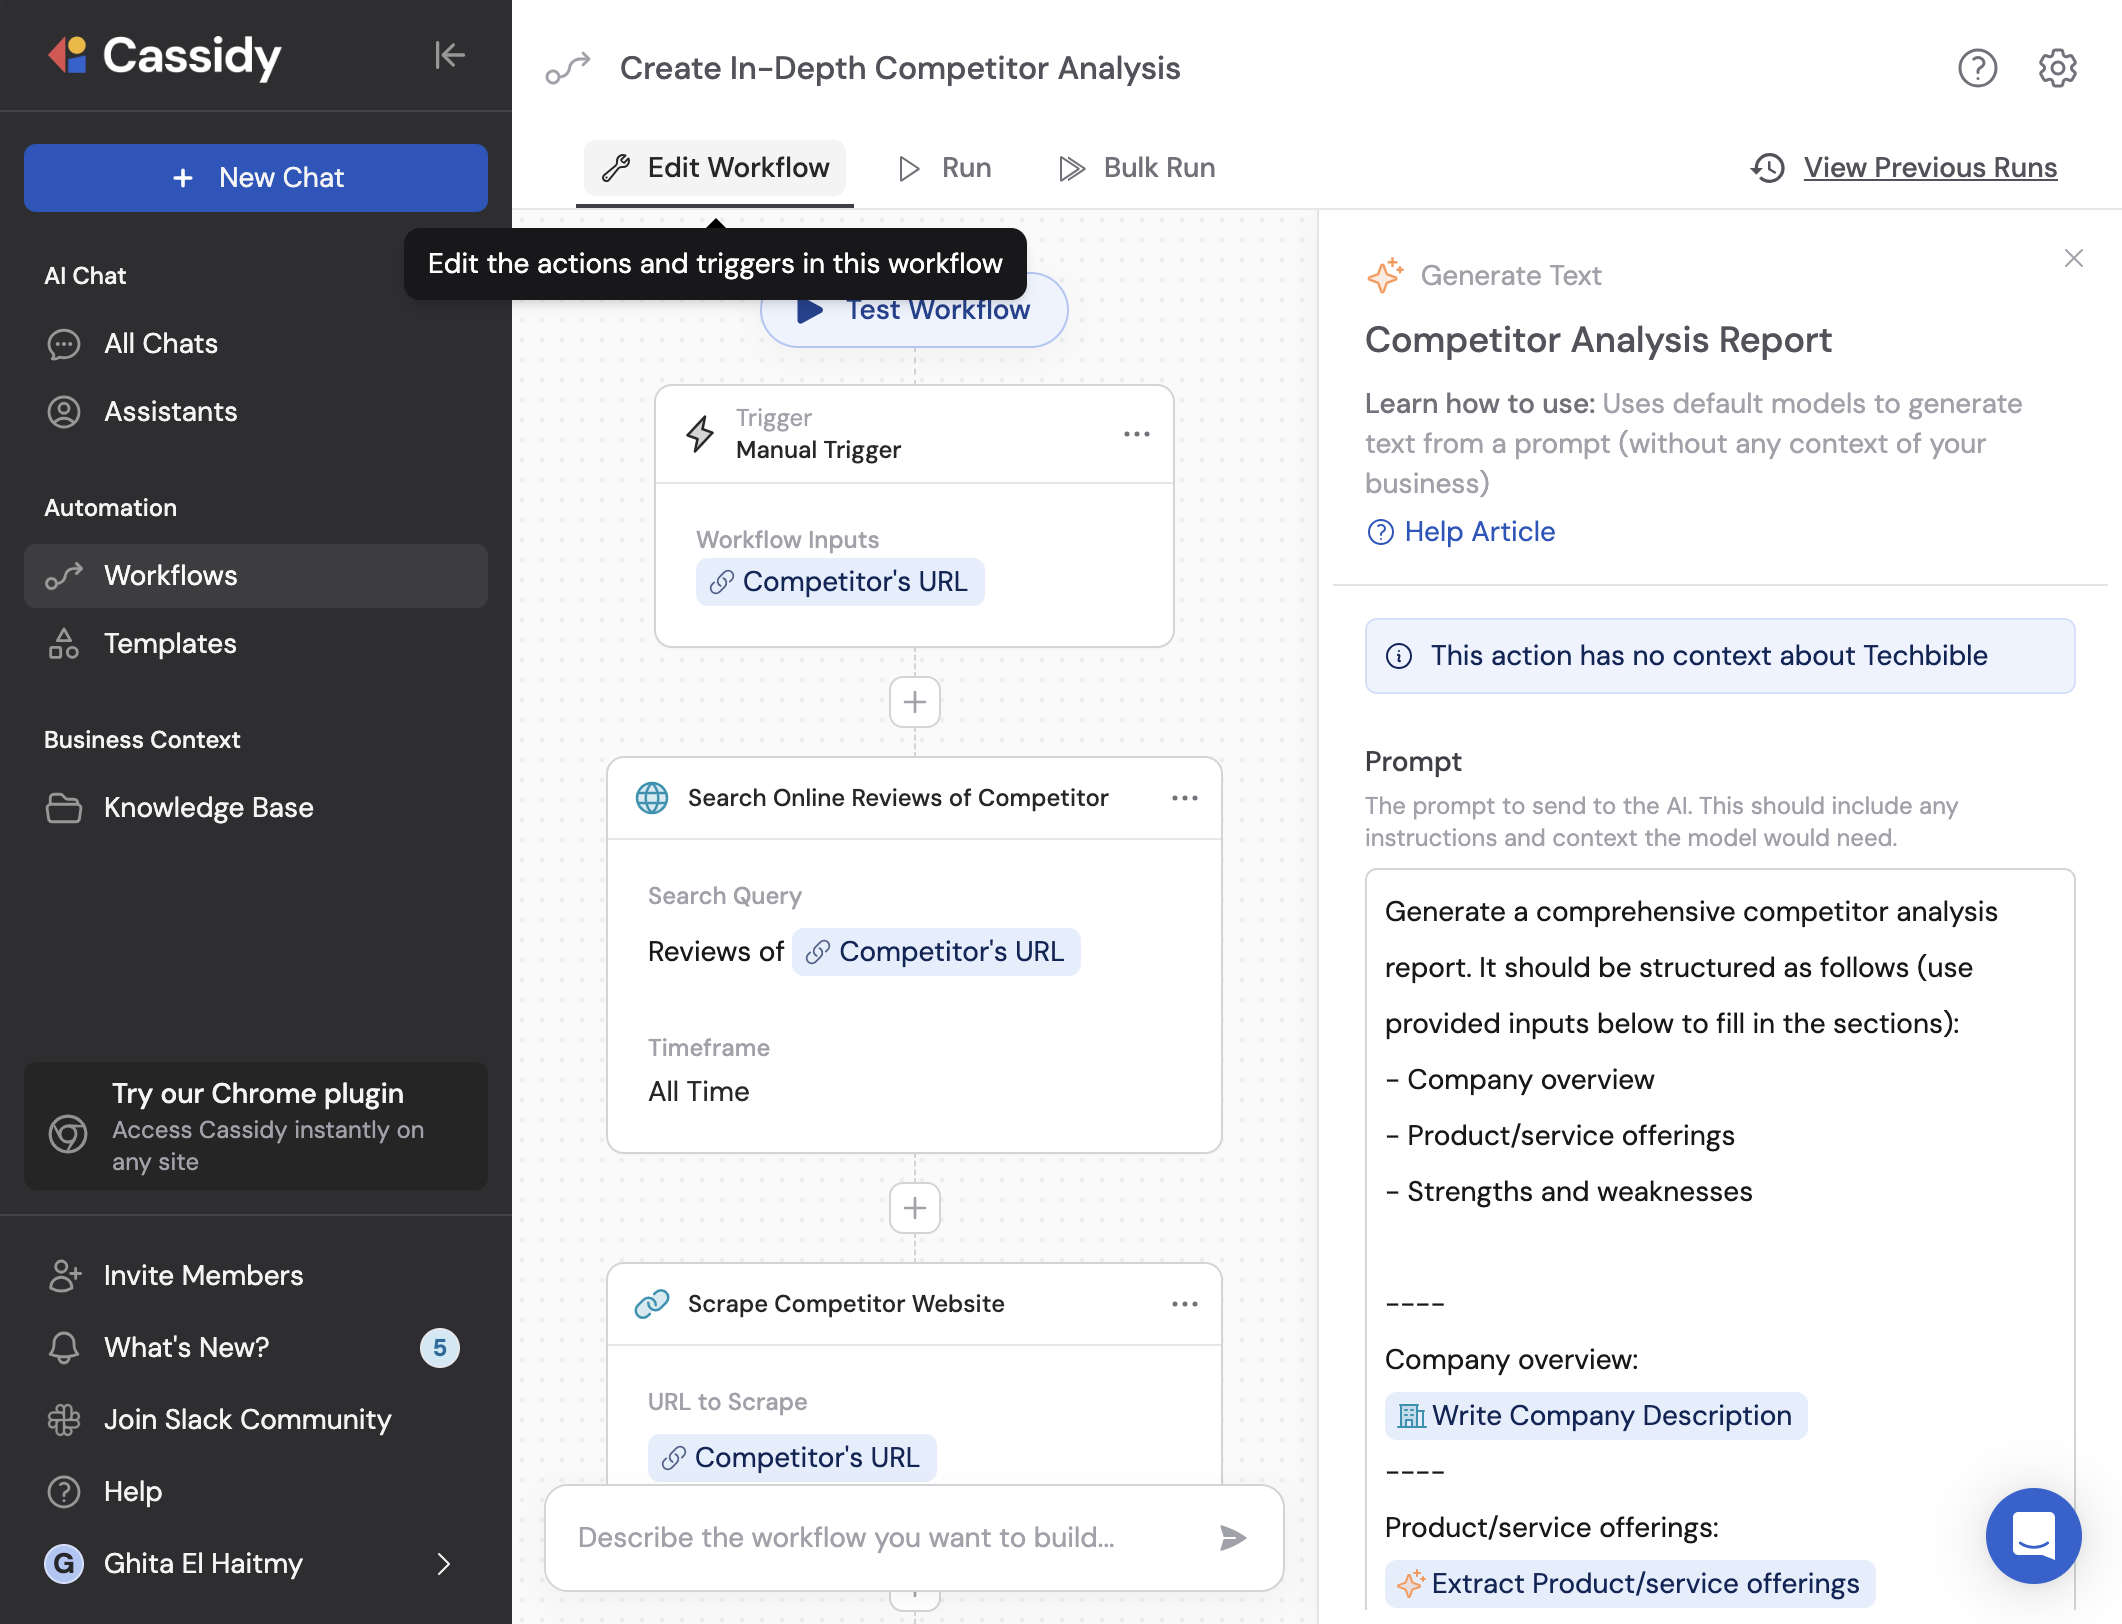Open Join Slack Community
Screen dimensions: 2122x1624
click(256, 1420)
